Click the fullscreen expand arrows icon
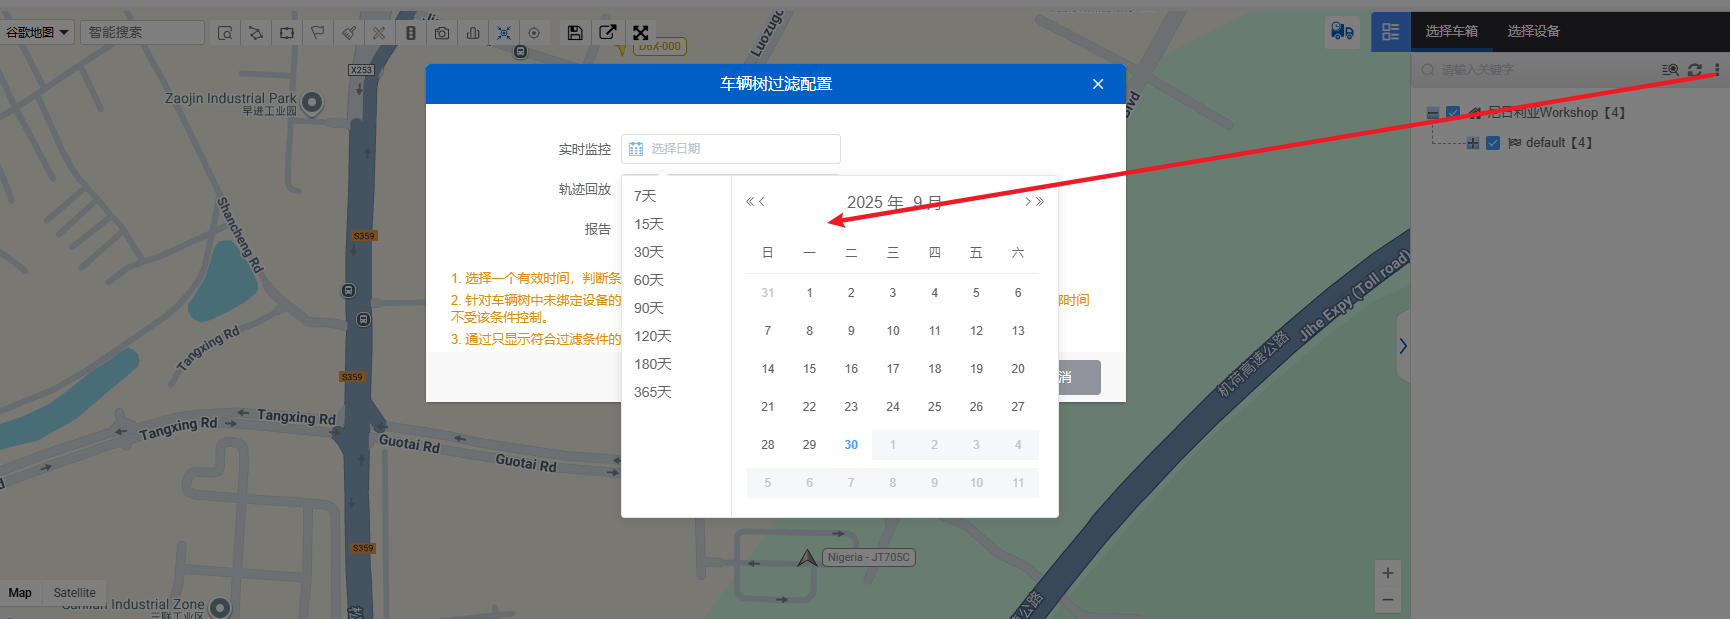The image size is (1730, 619). [641, 33]
